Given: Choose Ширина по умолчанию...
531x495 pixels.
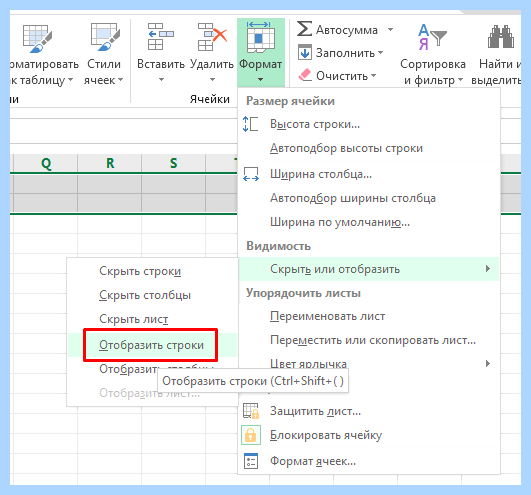Looking at the screenshot, I should point(369,222).
